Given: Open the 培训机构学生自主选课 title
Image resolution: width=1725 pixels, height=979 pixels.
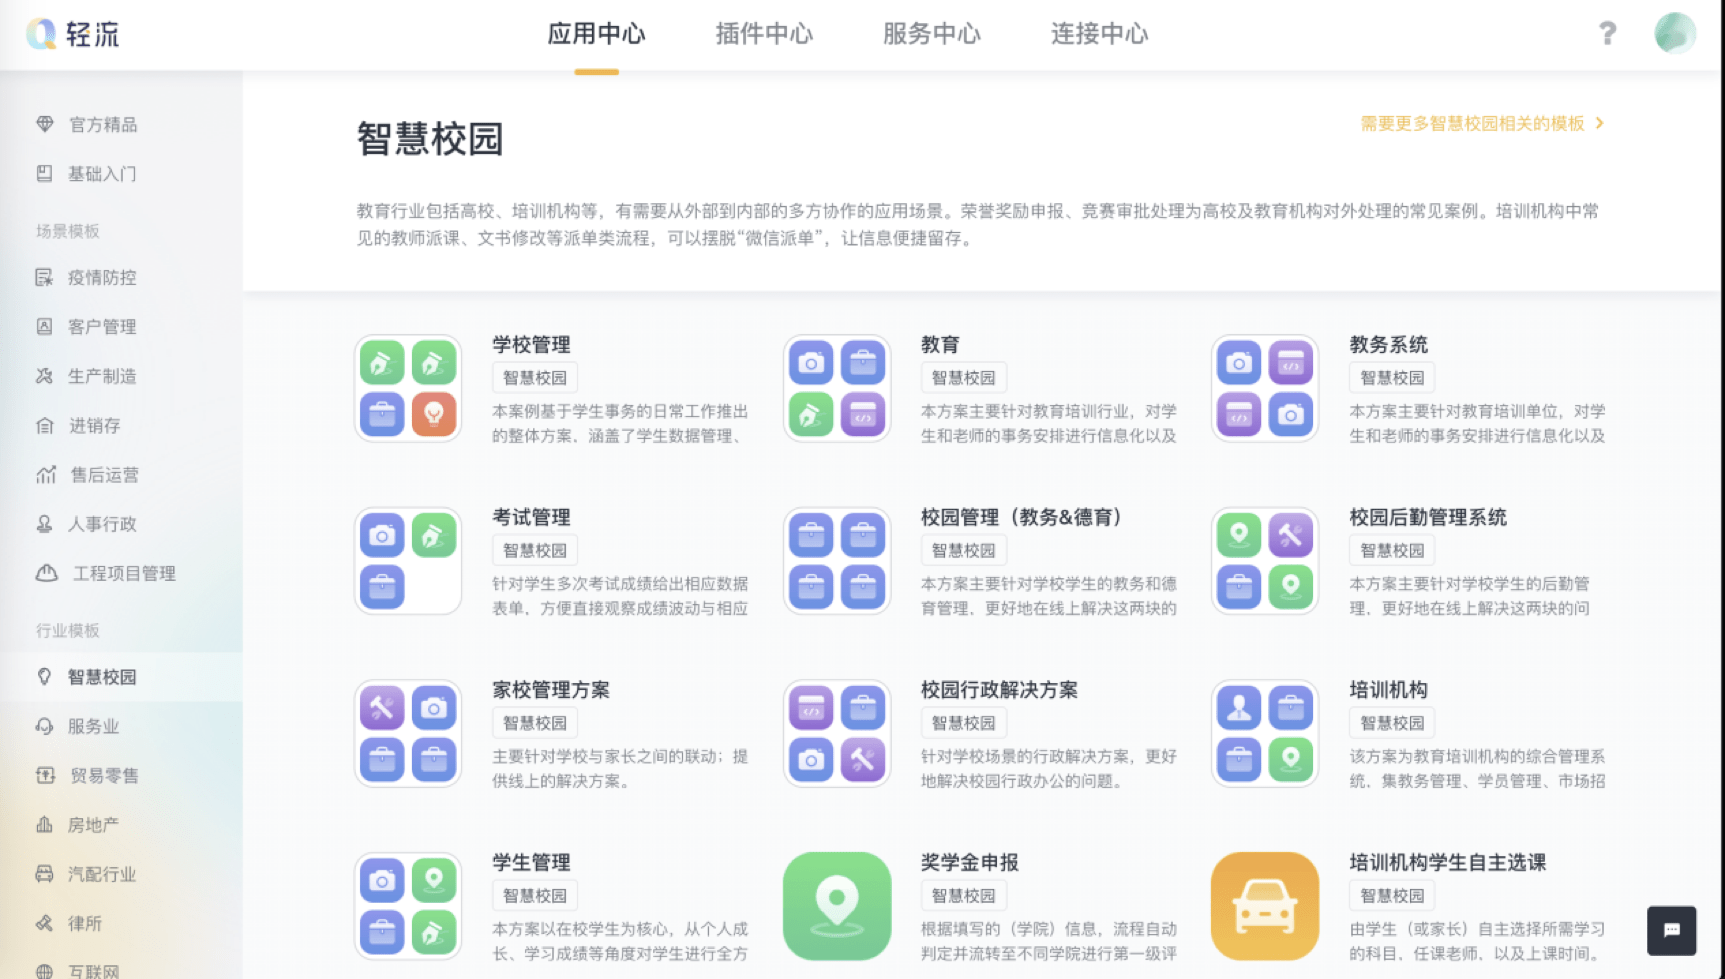Looking at the screenshot, I should pos(1447,862).
